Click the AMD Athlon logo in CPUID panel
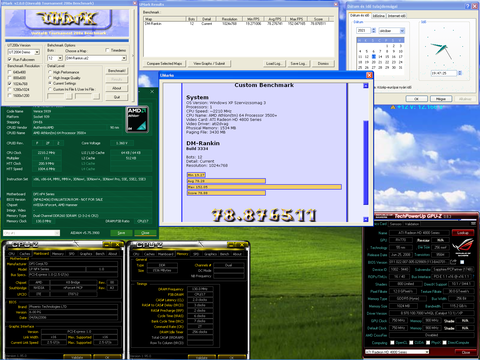Viewport: 480px width, 360px height. [137, 119]
